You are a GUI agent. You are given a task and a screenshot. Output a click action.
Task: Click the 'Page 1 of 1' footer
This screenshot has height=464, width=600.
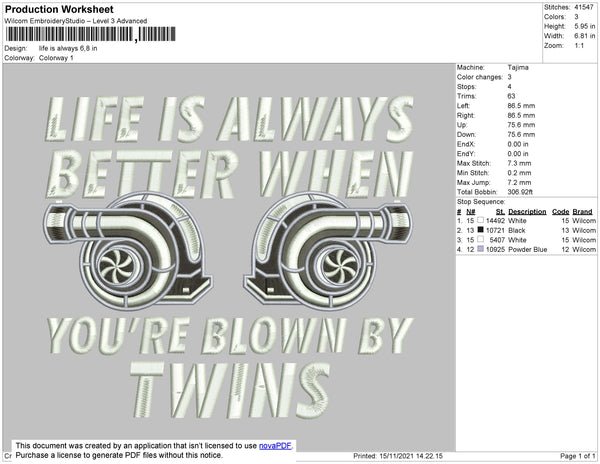[x=578, y=456]
